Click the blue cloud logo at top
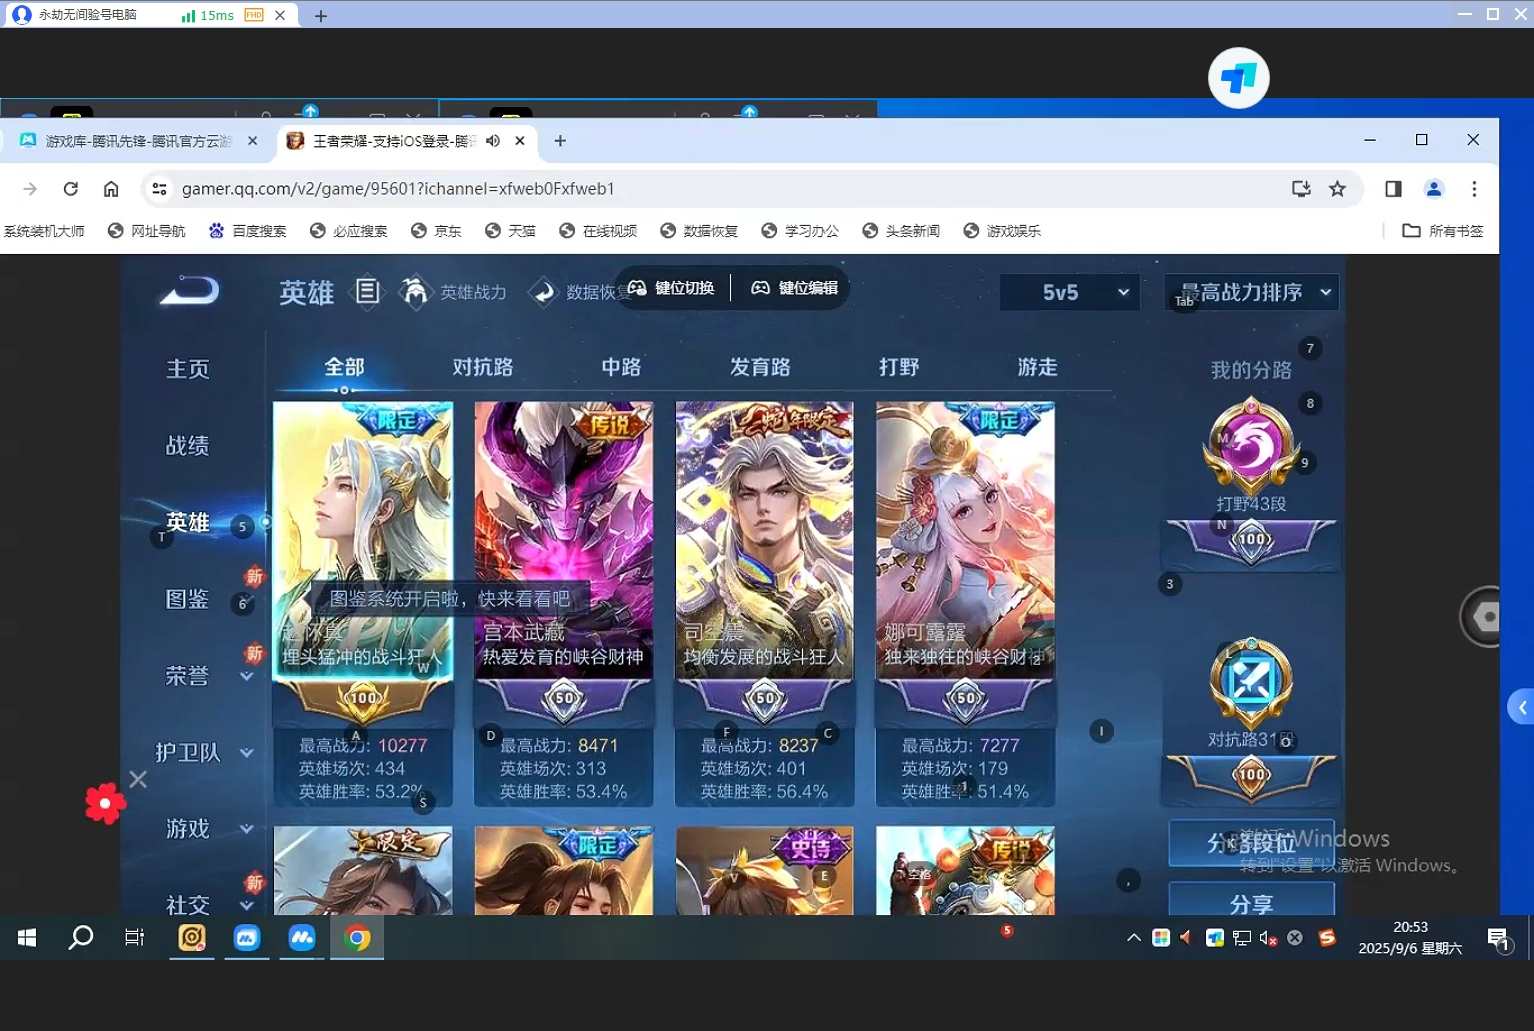This screenshot has width=1534, height=1031. point(1239,78)
